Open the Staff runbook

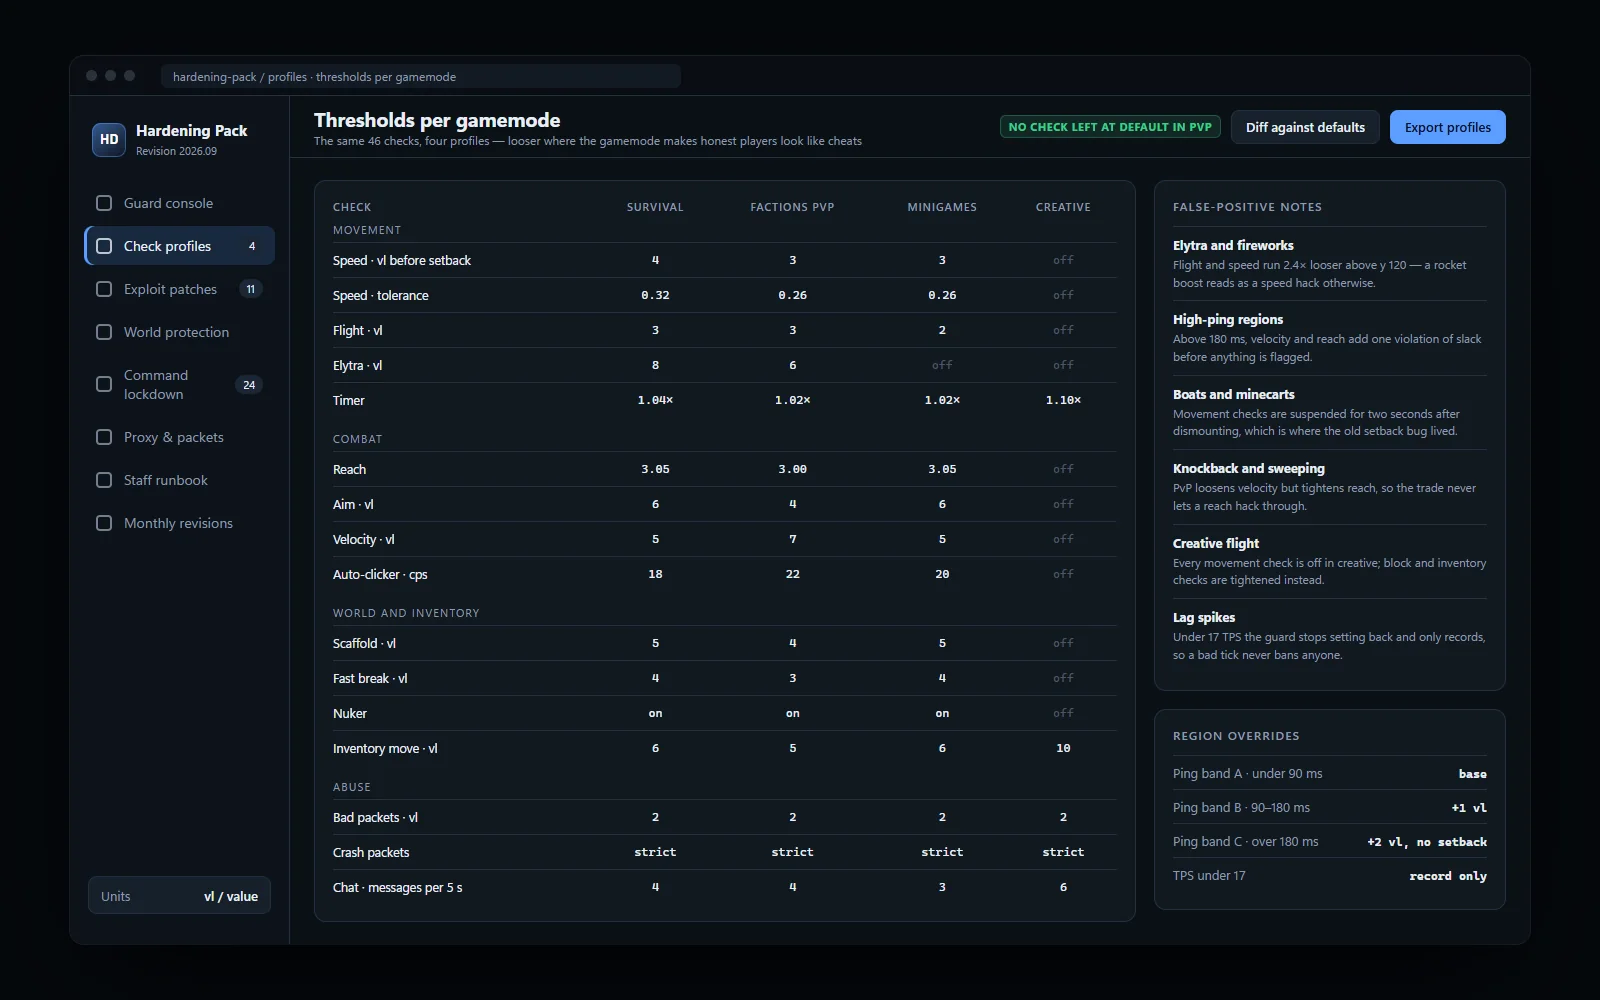pos(180,480)
